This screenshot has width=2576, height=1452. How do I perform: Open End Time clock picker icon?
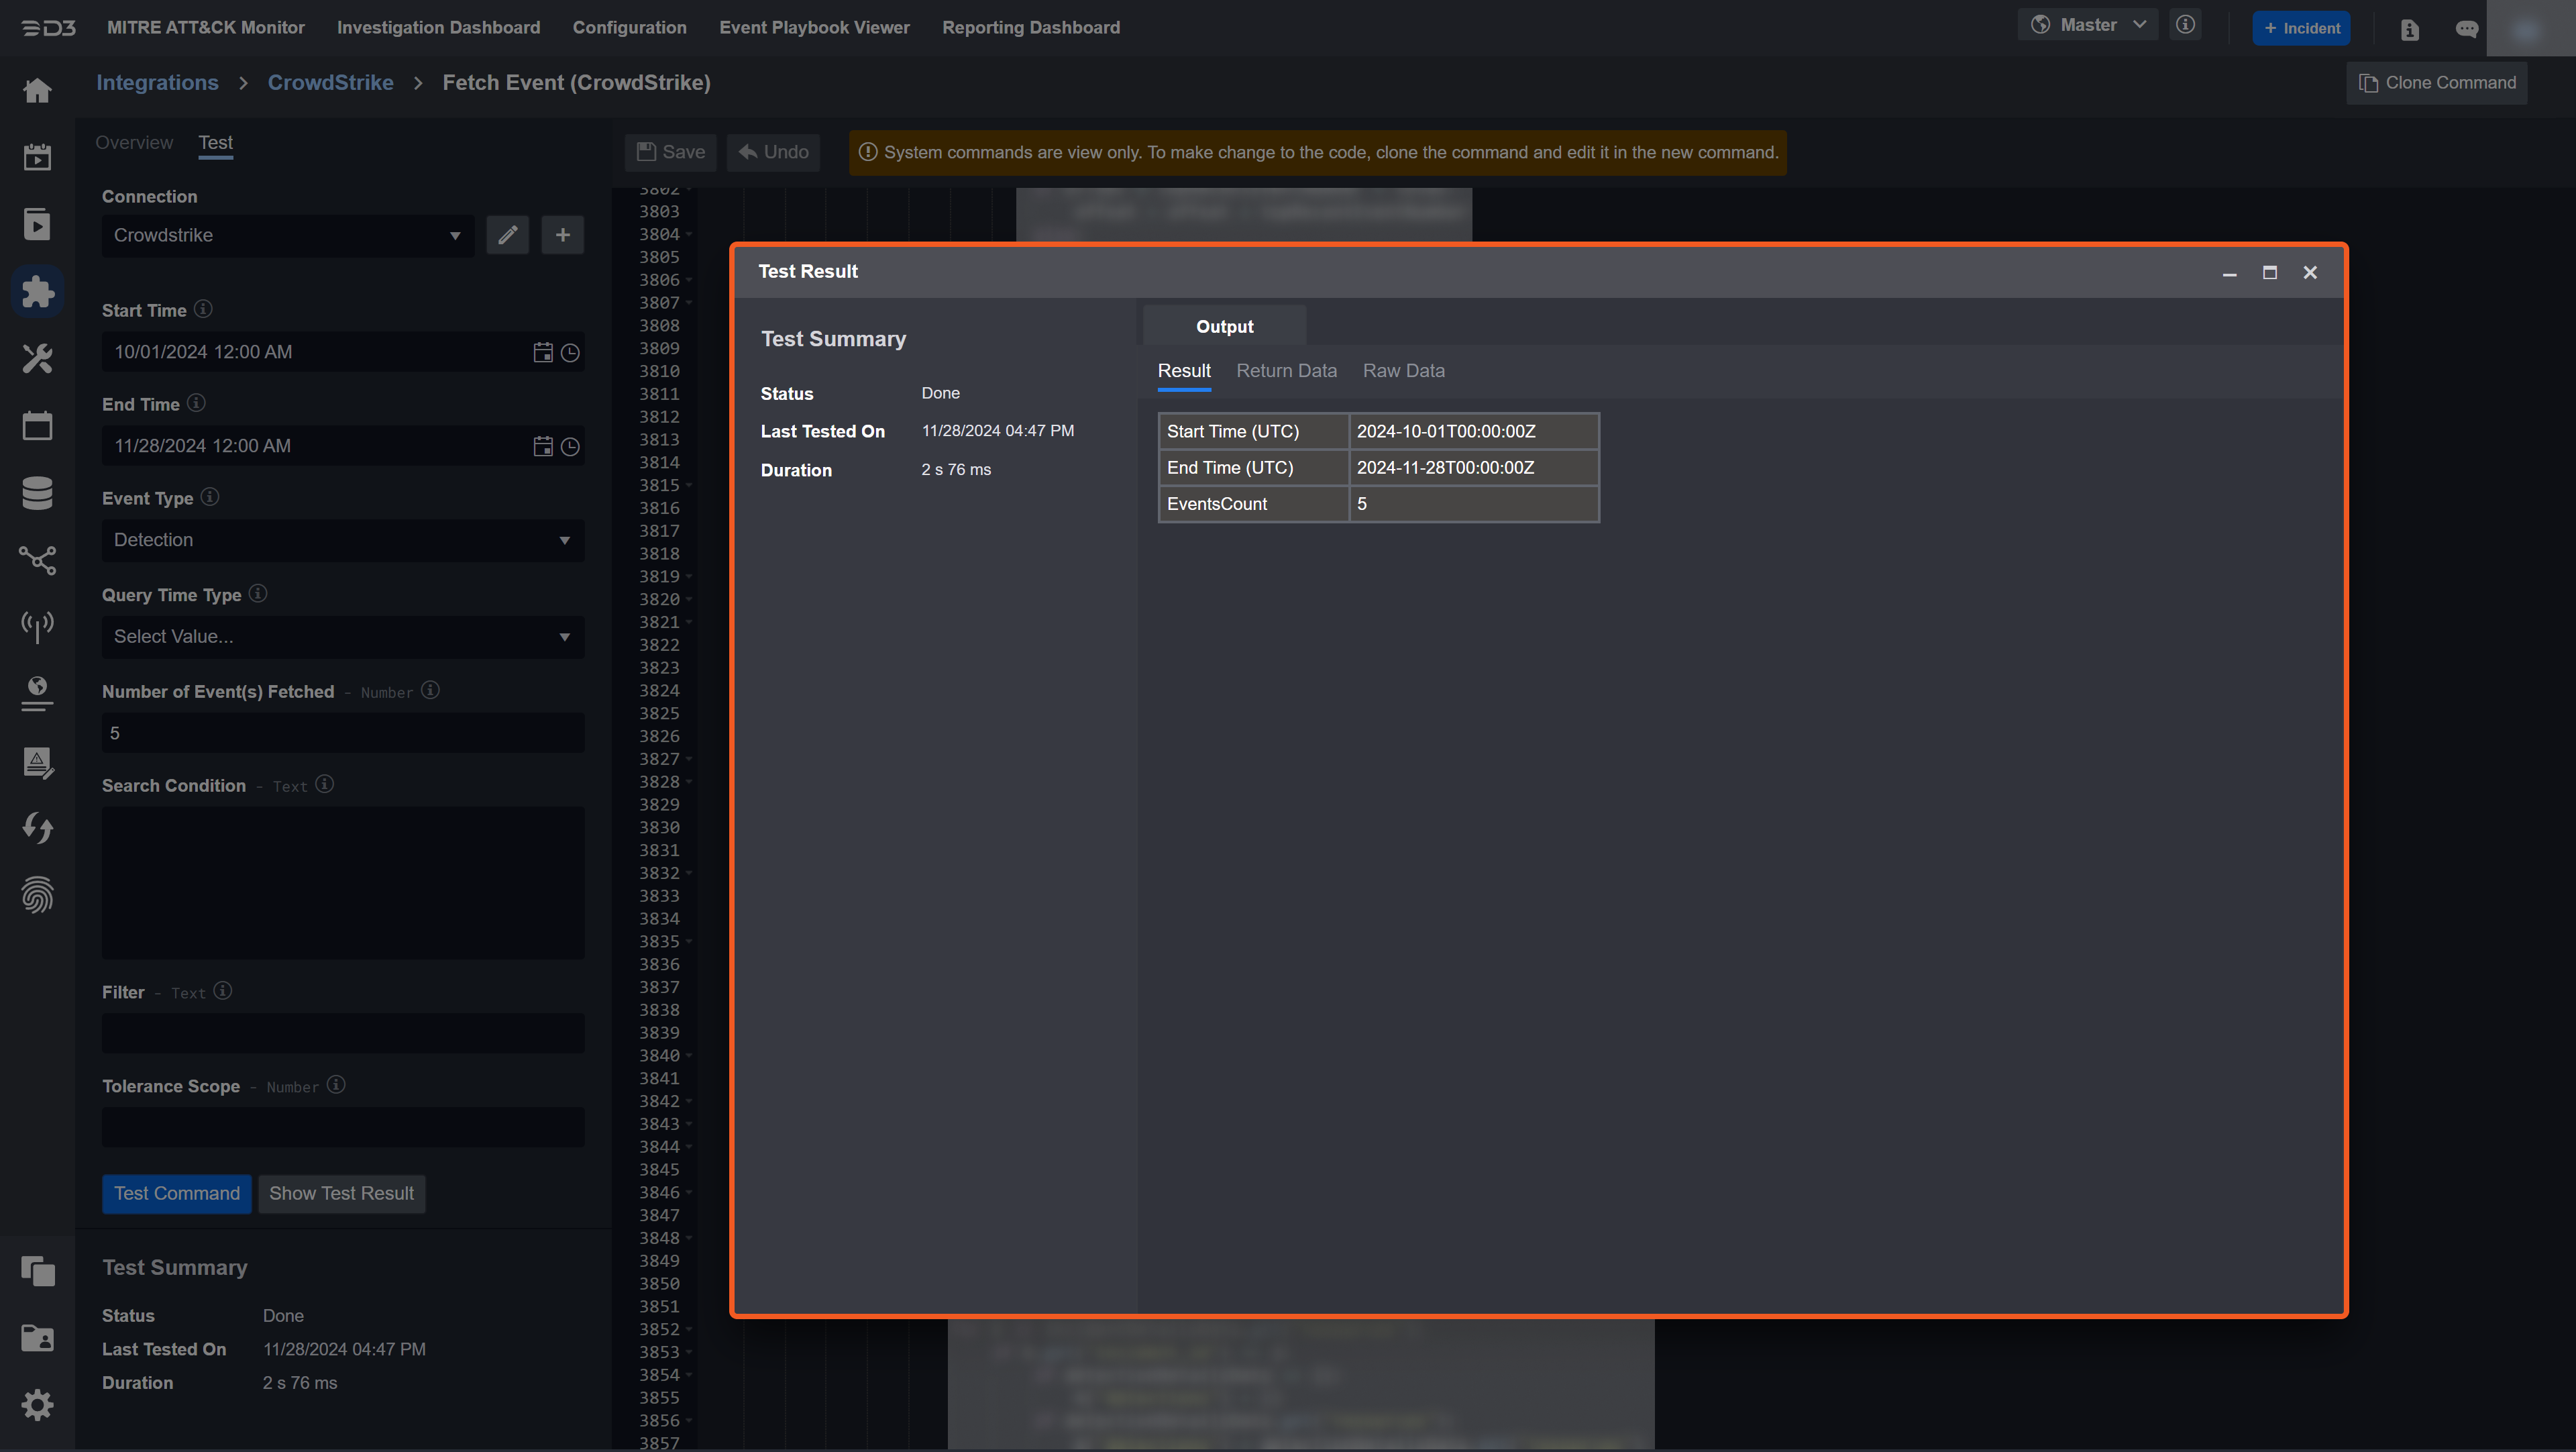pyautogui.click(x=570, y=447)
